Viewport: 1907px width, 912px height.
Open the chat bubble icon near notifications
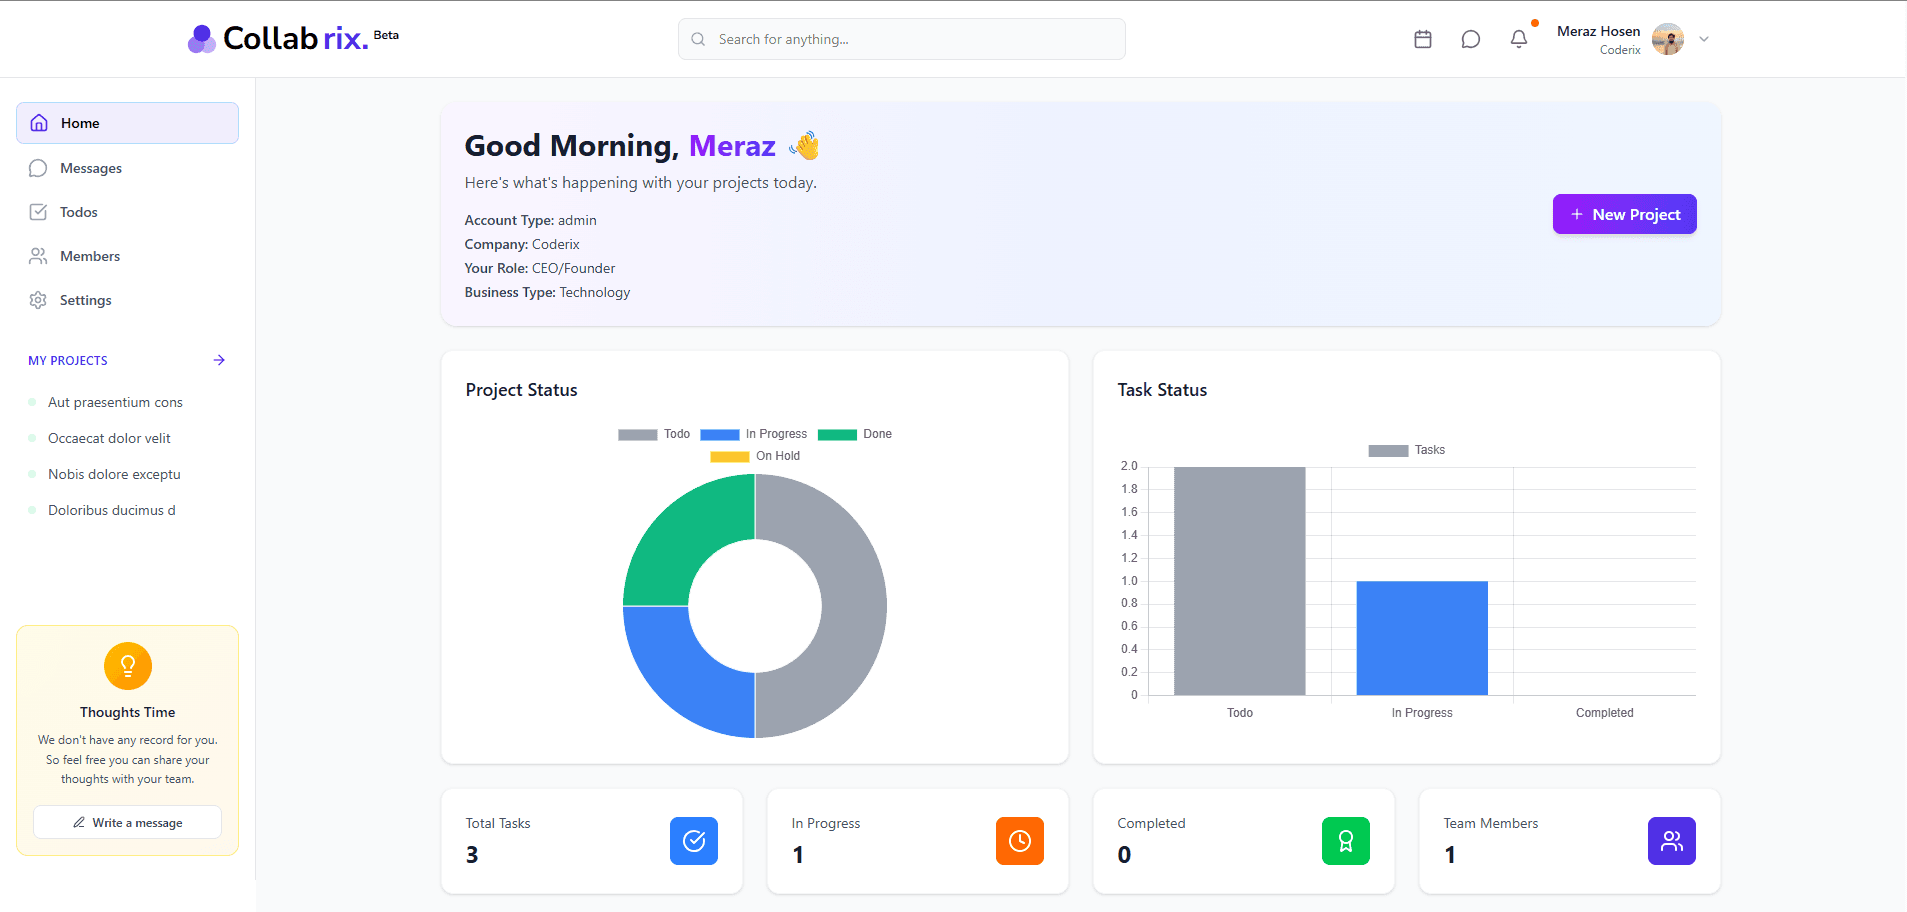[x=1470, y=38]
